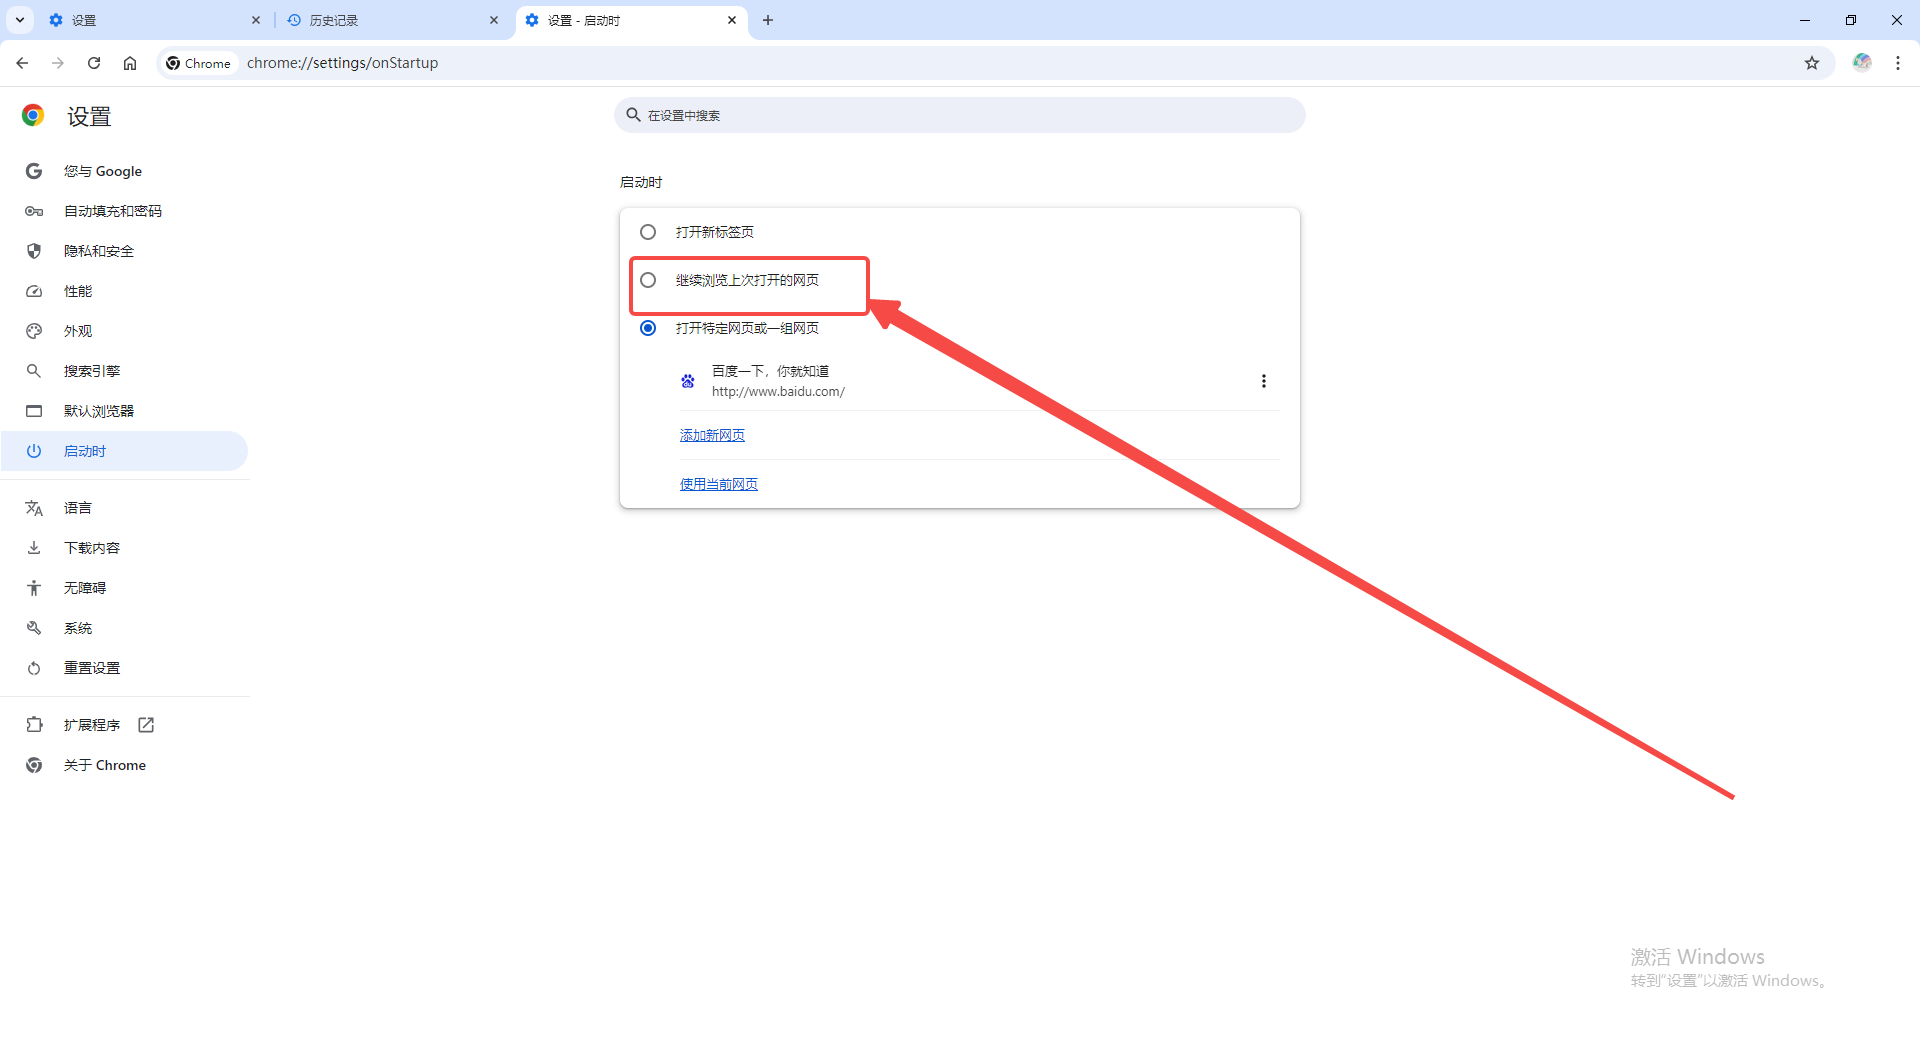Click the 扩展程序 puzzle icon
This screenshot has width=1920, height=1040.
pyautogui.click(x=34, y=725)
